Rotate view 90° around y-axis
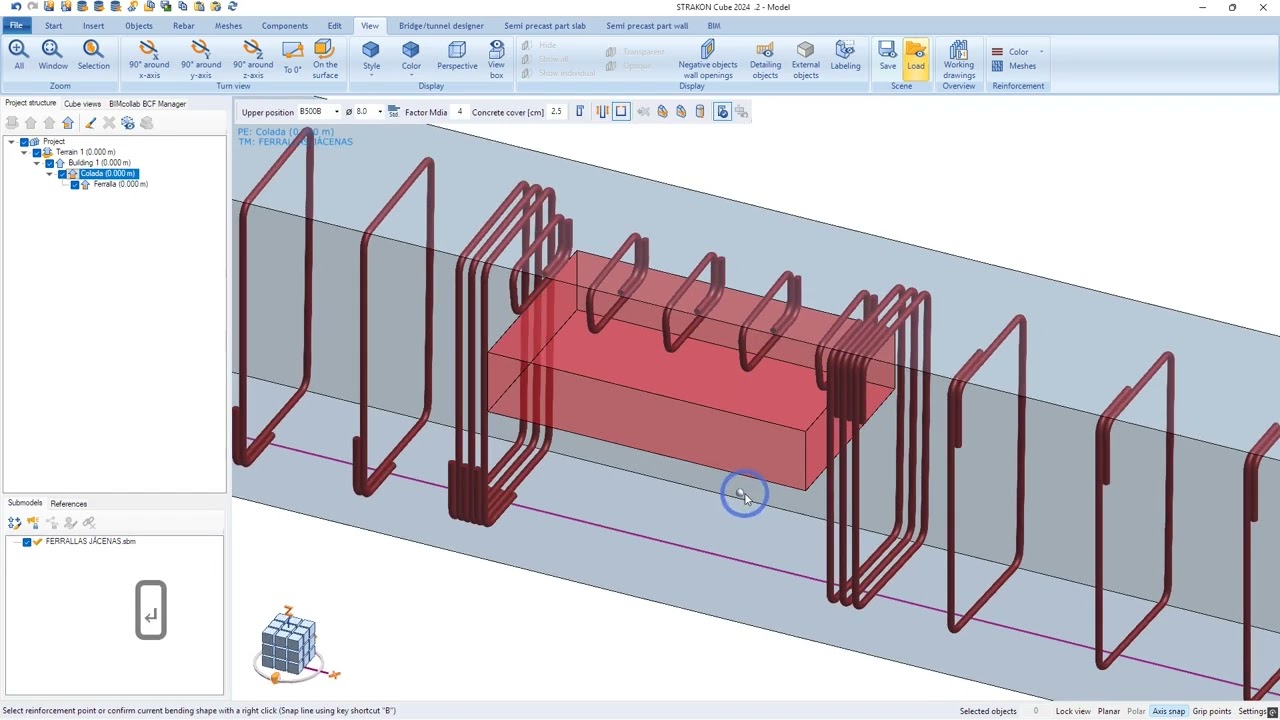The height and width of the screenshot is (720, 1280). click(x=201, y=59)
